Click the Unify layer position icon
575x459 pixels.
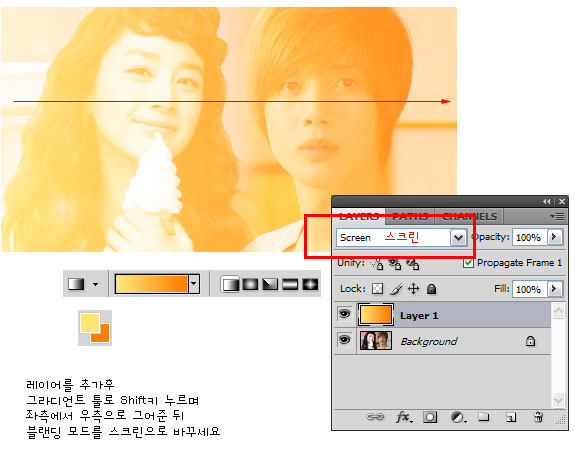pos(377,264)
